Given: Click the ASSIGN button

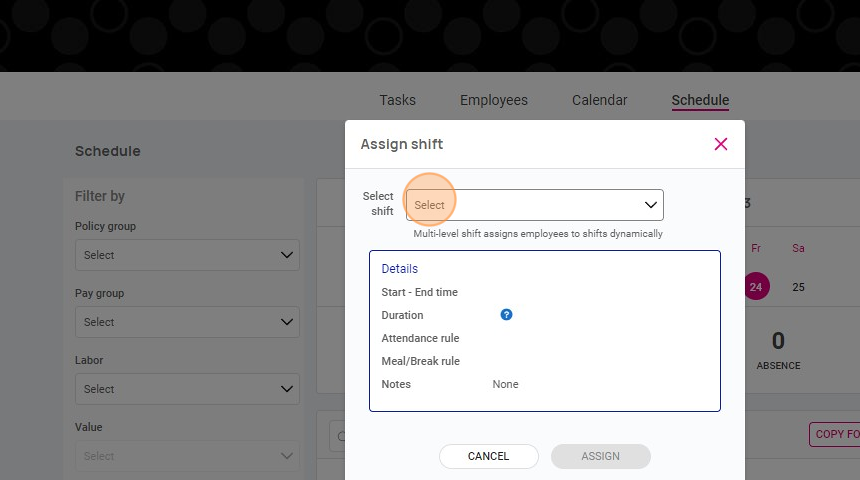Looking at the screenshot, I should (x=601, y=456).
